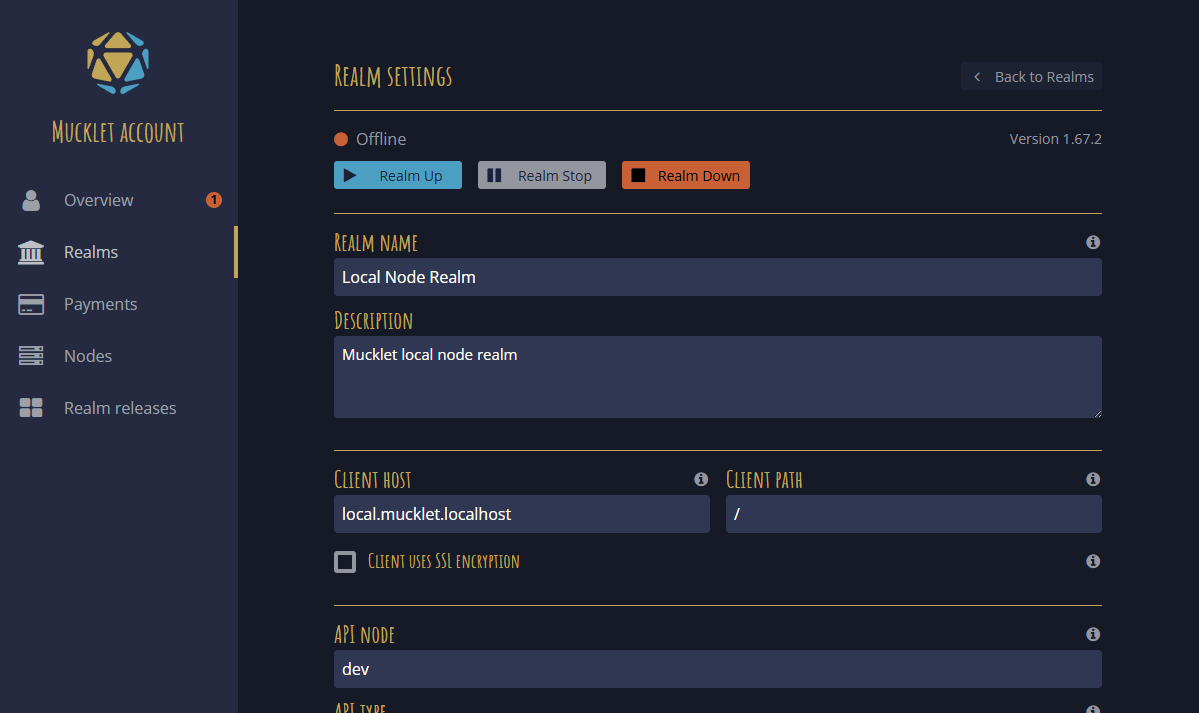The height and width of the screenshot is (713, 1199).
Task: Open Realm releases page
Action: tap(119, 408)
